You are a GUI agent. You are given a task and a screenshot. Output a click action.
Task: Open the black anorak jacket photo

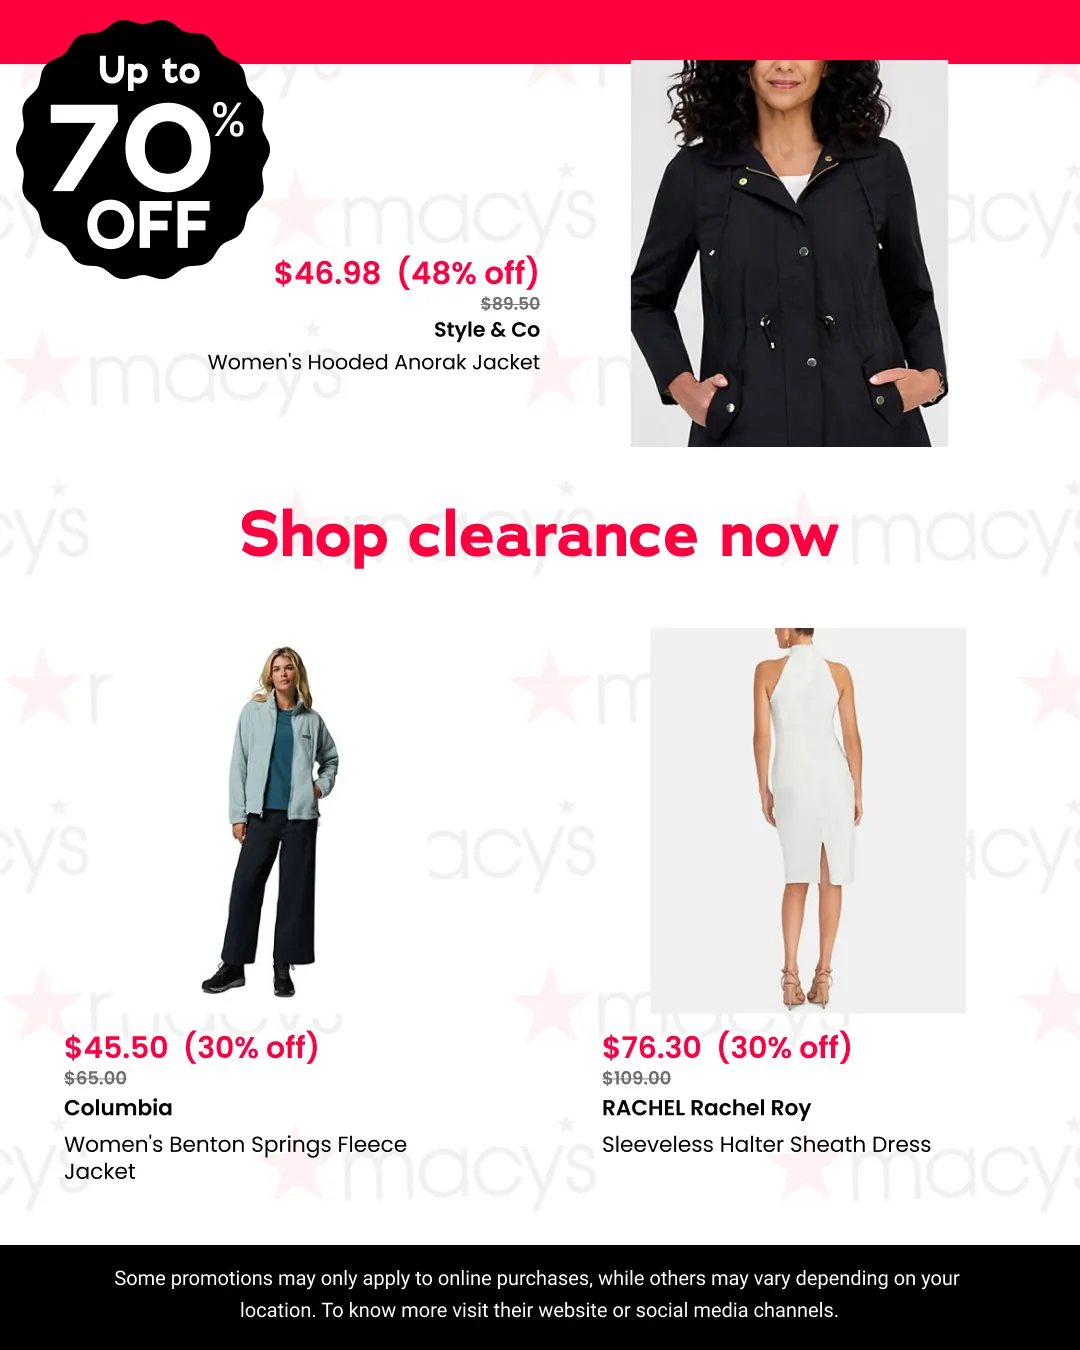tap(789, 254)
